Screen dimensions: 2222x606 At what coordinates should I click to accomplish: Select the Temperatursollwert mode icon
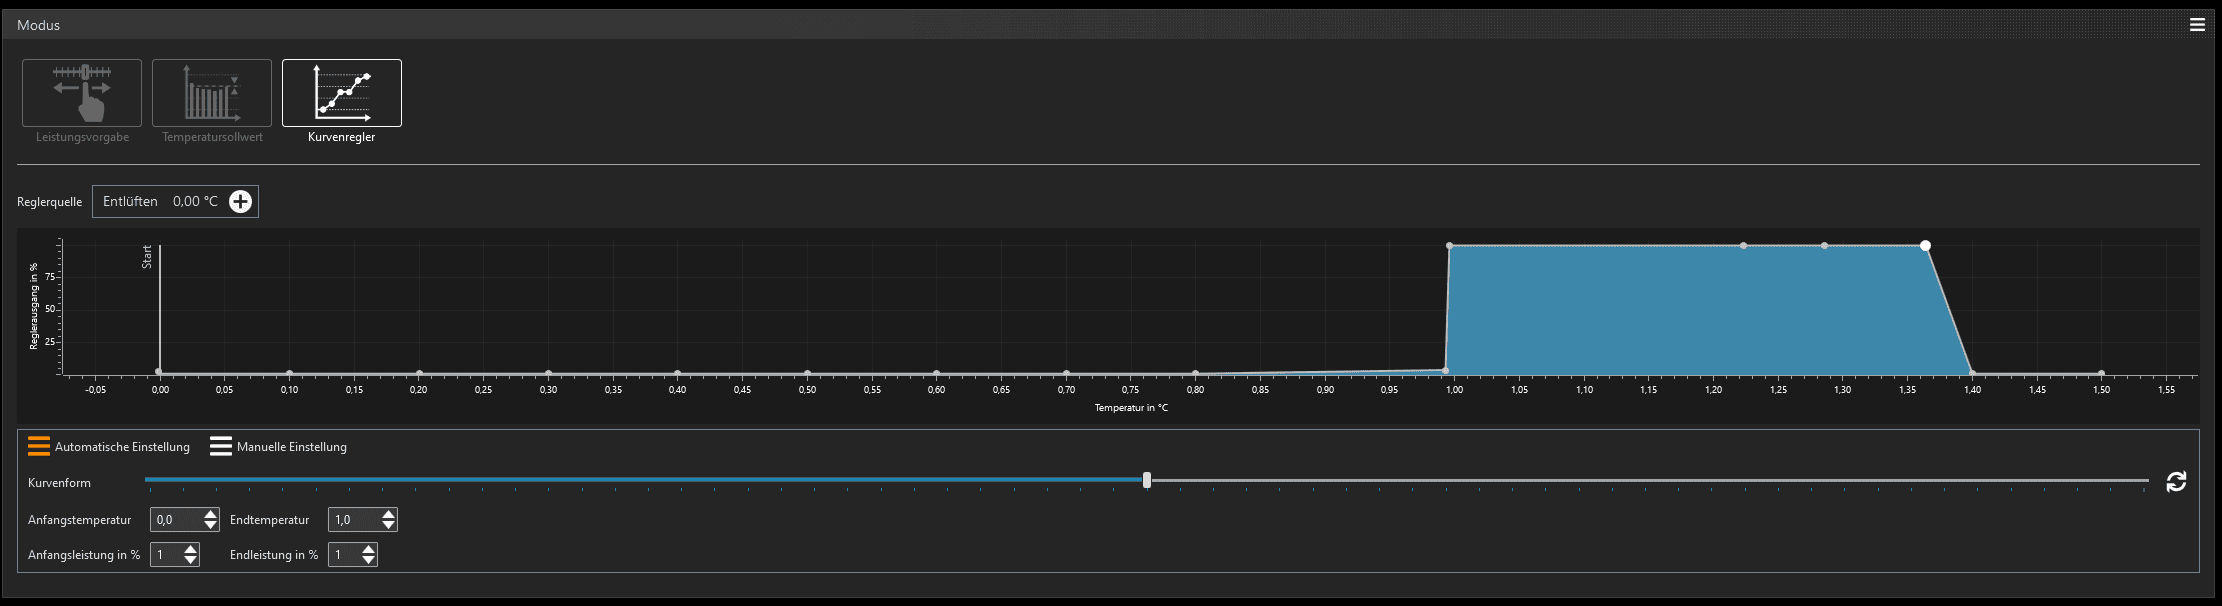point(212,93)
